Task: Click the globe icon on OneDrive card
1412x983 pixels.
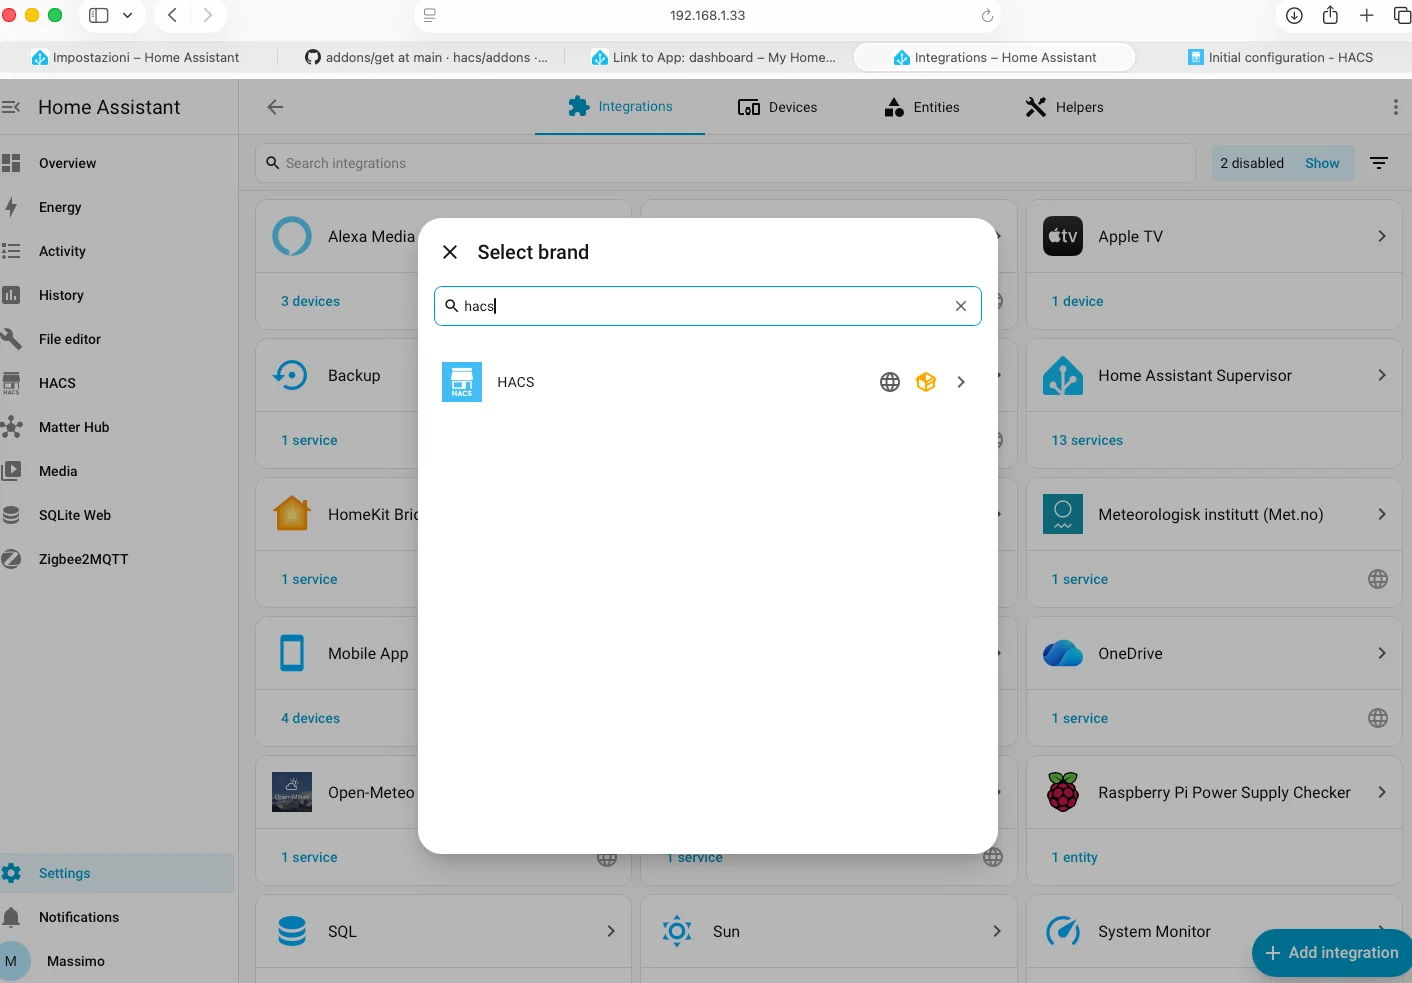Action: pyautogui.click(x=1378, y=718)
